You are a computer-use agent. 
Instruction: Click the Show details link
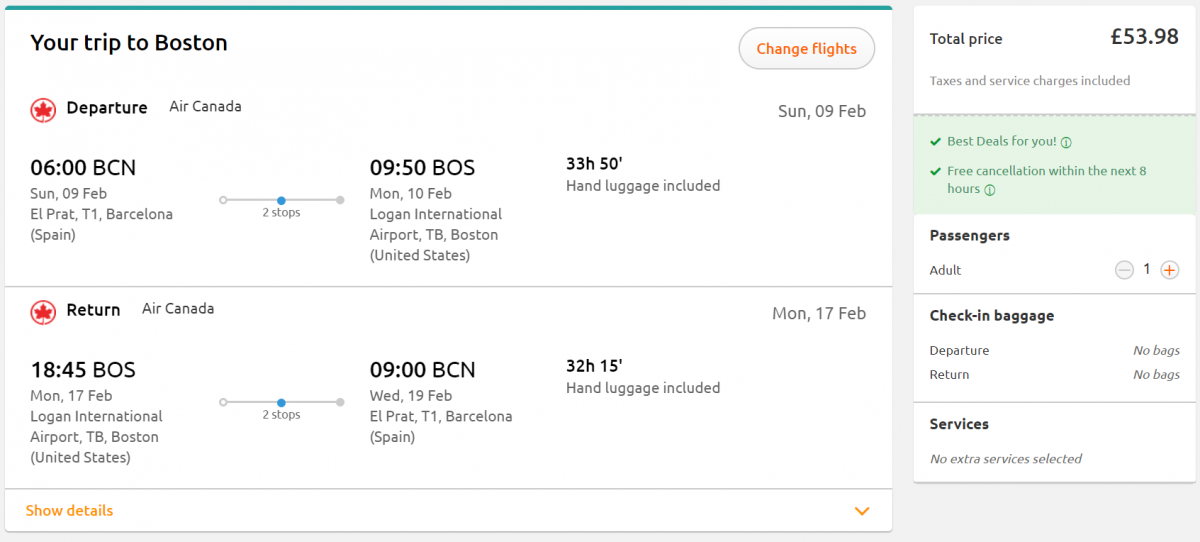[x=69, y=511]
